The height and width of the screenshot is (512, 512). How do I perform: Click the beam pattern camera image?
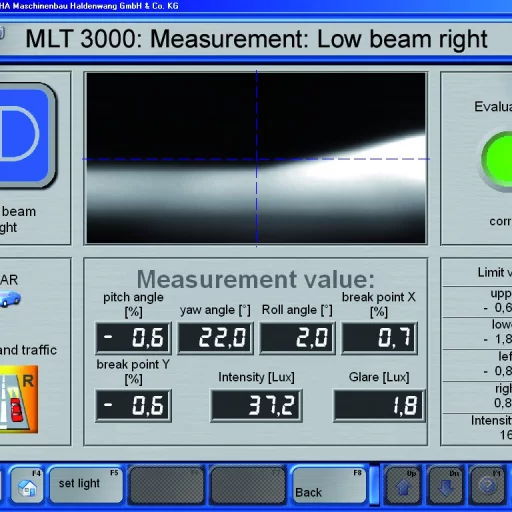coord(256,158)
